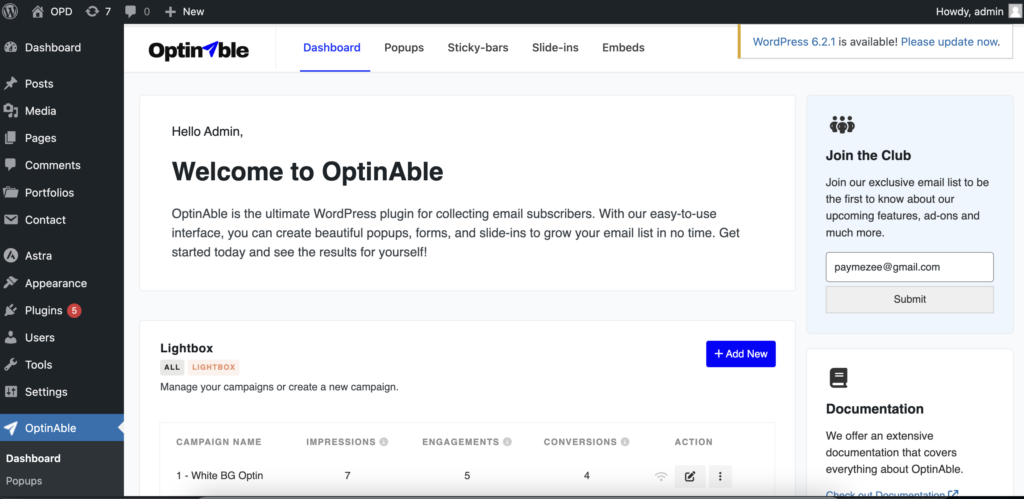Click the WordPress logo icon in admin bar
This screenshot has width=1024, height=499.
pos(10,11)
